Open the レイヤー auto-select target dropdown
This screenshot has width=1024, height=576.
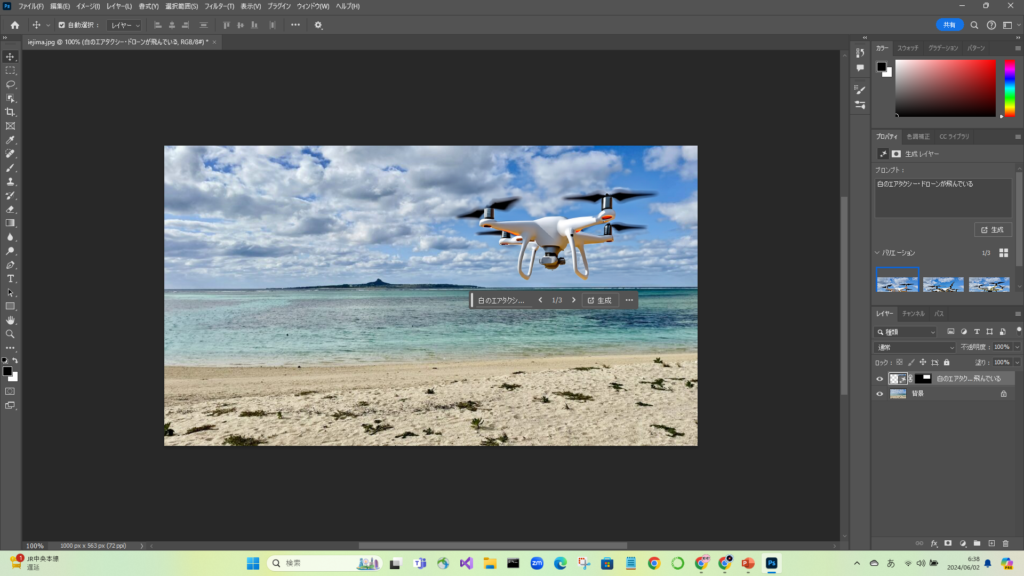[125, 25]
